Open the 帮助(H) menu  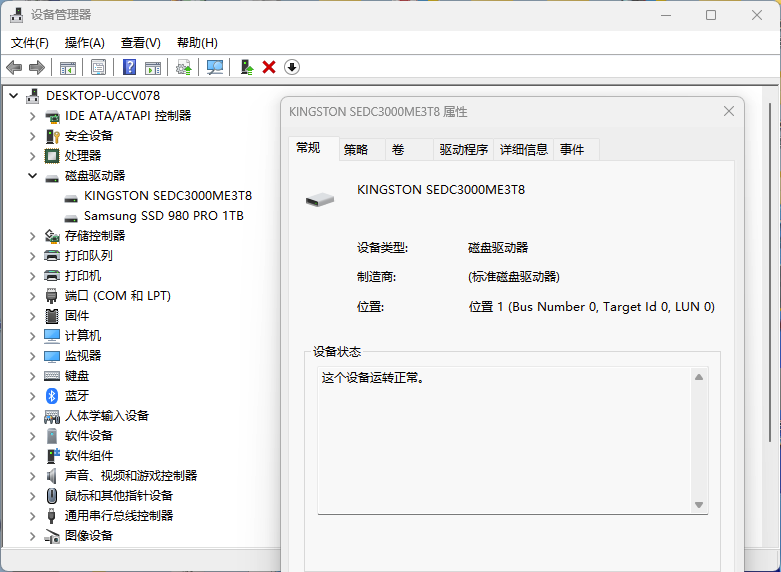(197, 43)
